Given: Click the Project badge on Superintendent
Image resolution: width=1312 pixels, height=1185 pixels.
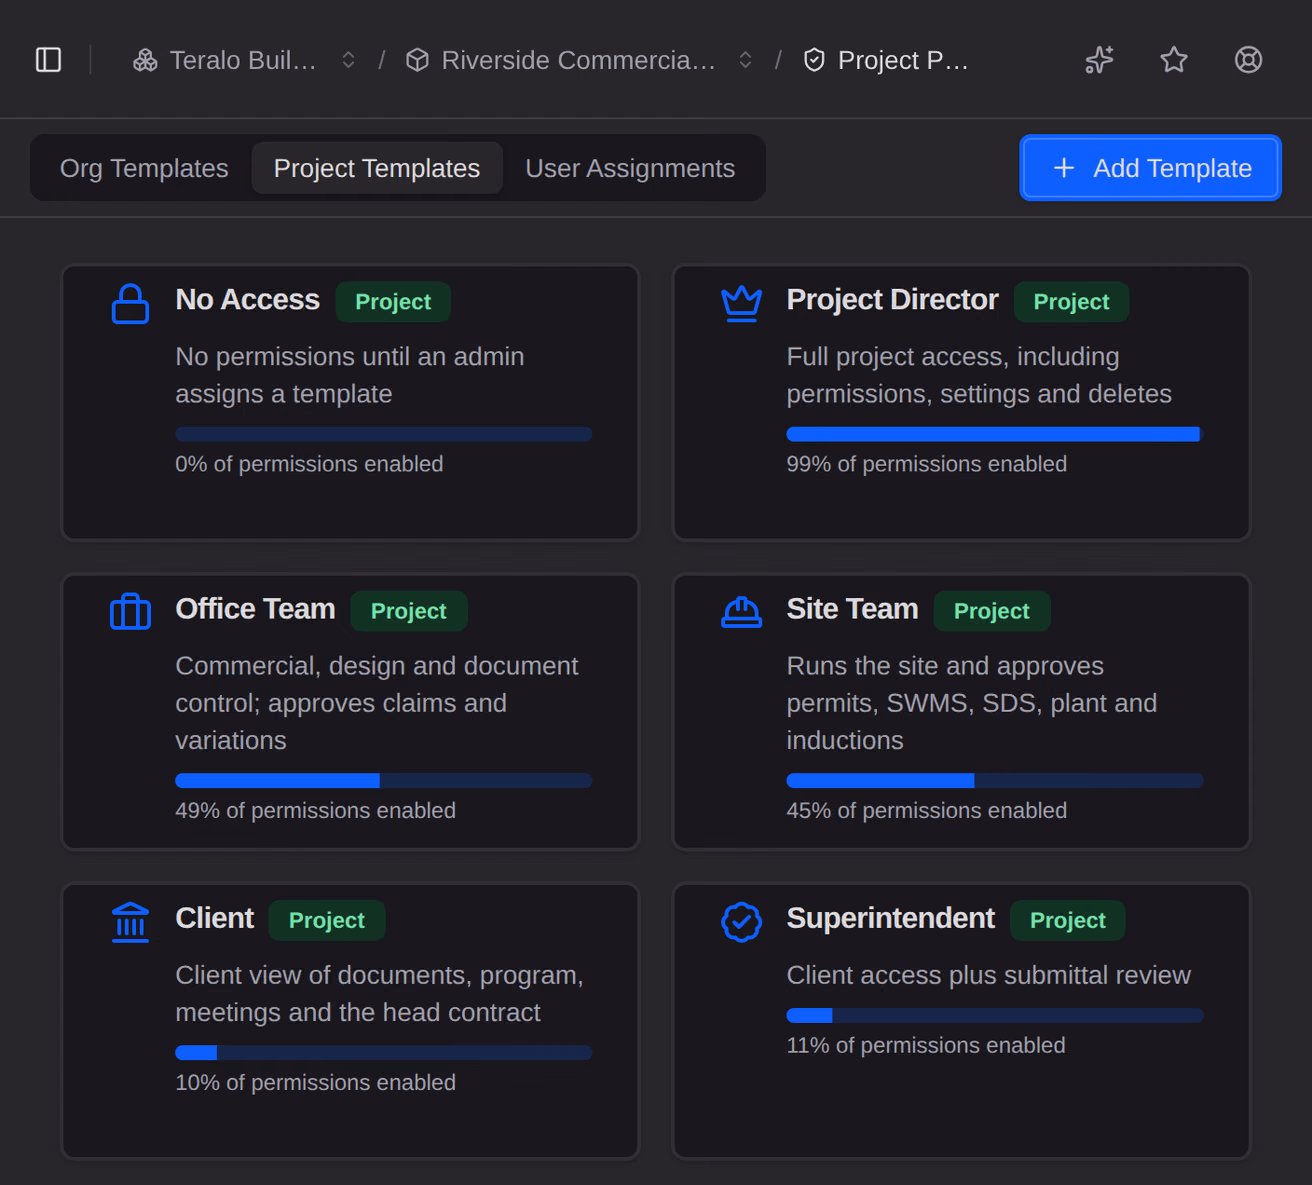Looking at the screenshot, I should 1068,920.
